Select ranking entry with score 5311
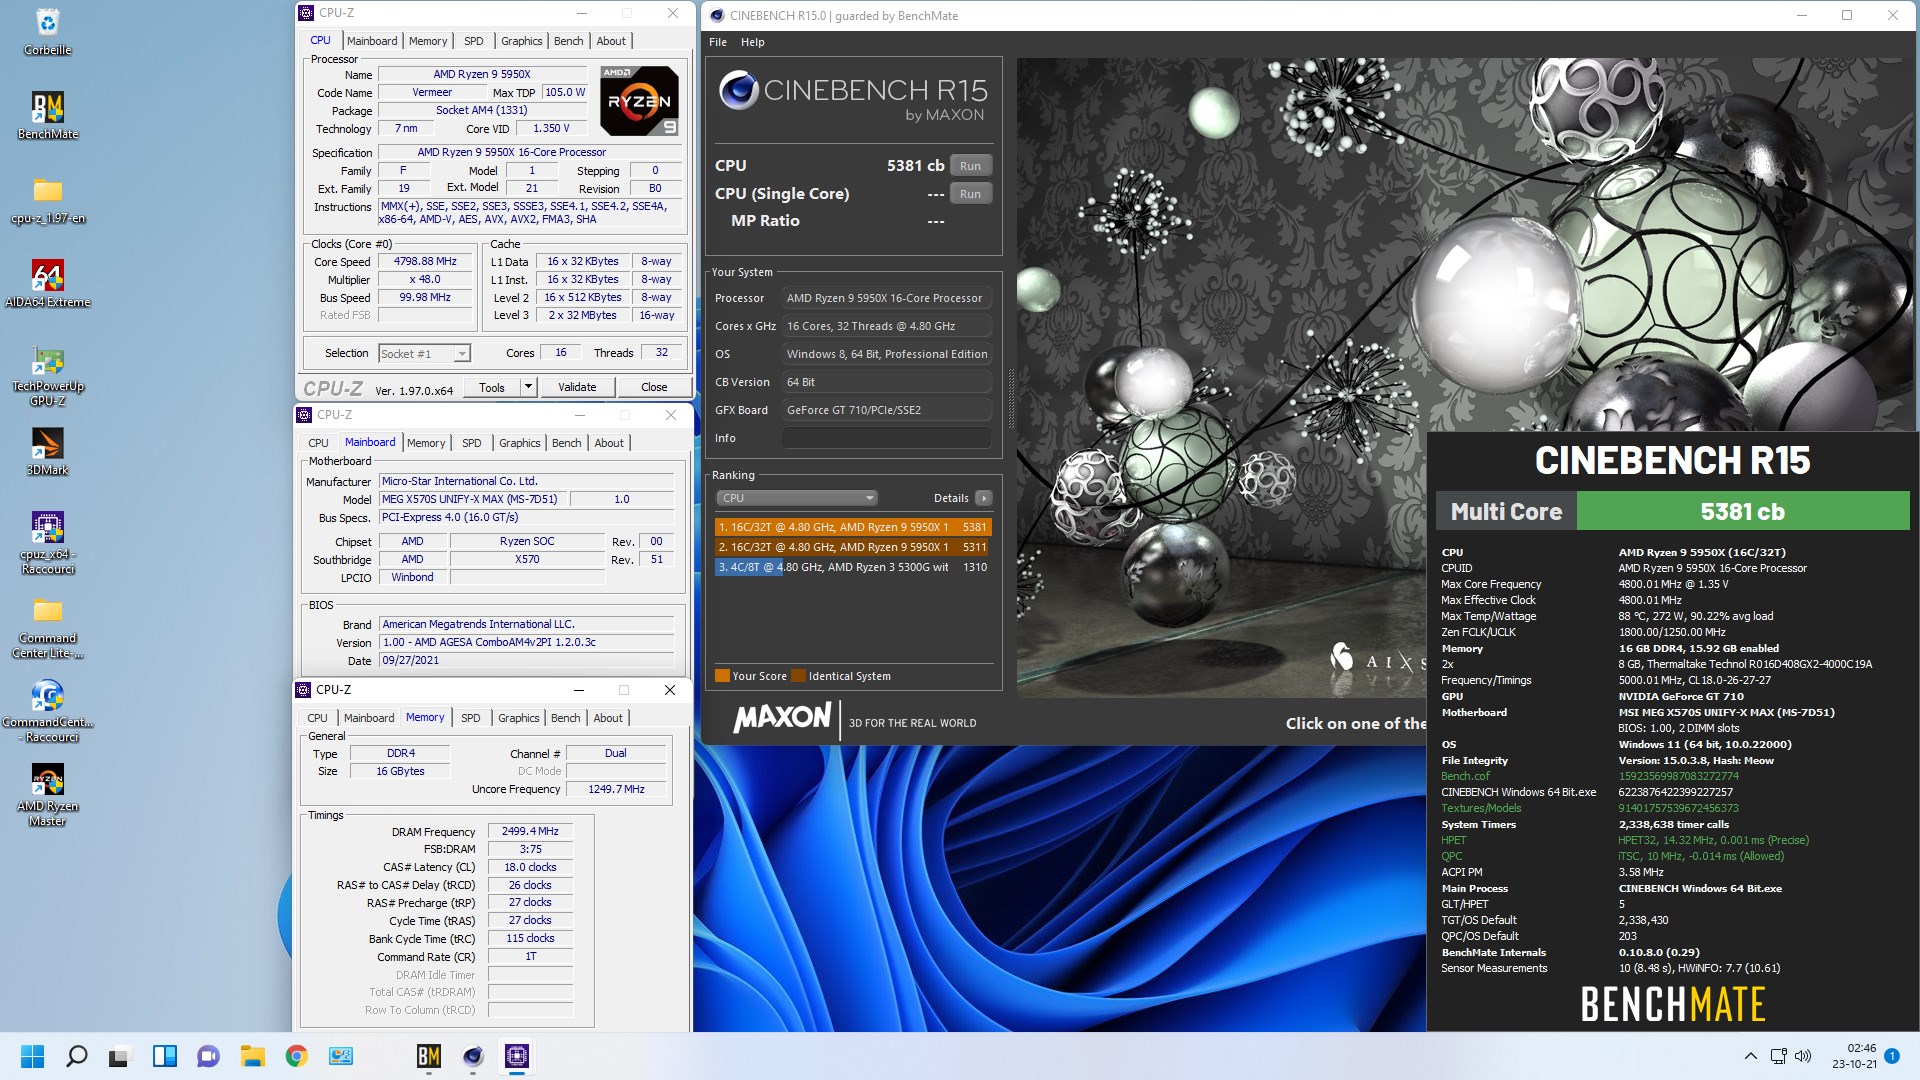This screenshot has width=1920, height=1080. (x=853, y=547)
